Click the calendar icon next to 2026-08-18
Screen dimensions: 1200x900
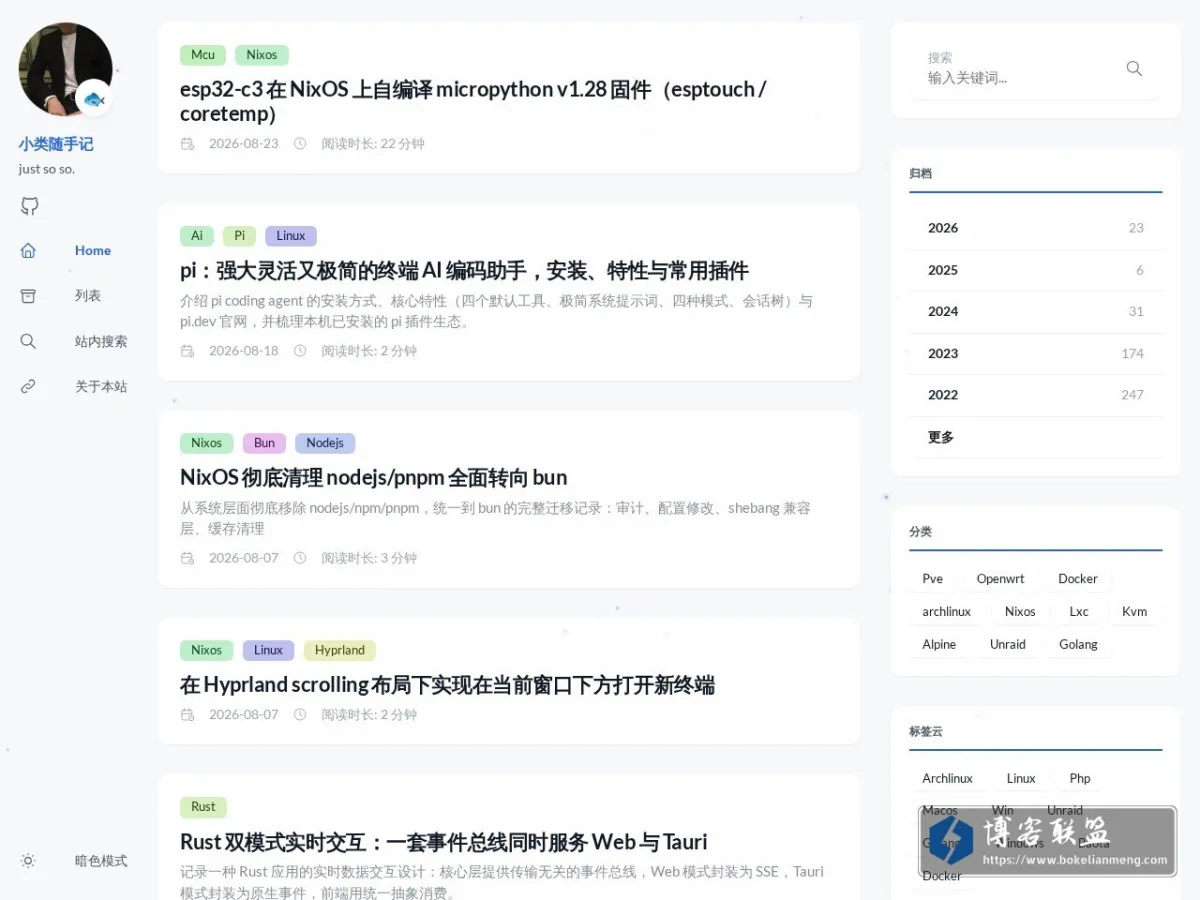(187, 351)
